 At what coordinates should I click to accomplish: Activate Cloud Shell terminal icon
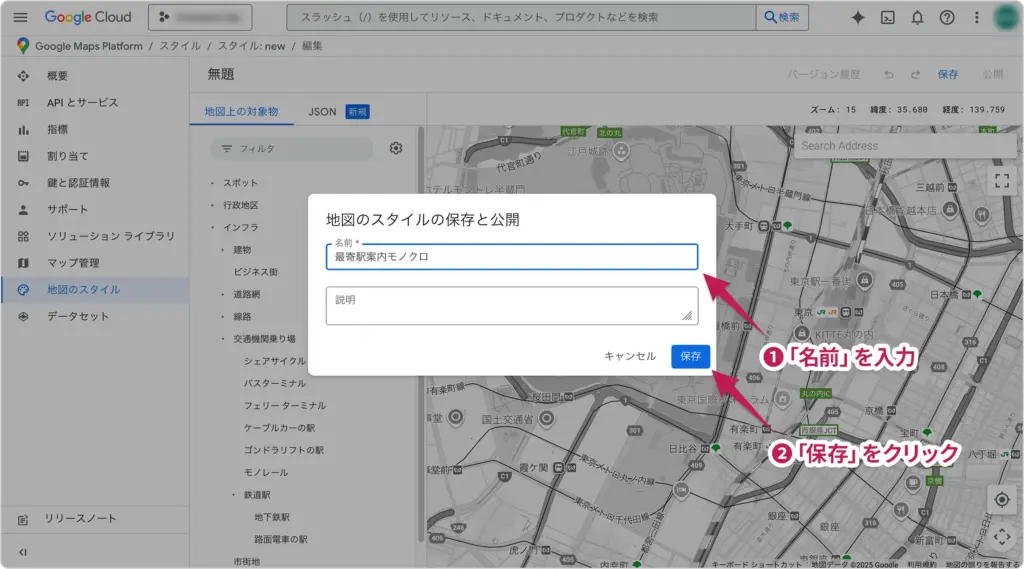pyautogui.click(x=888, y=18)
